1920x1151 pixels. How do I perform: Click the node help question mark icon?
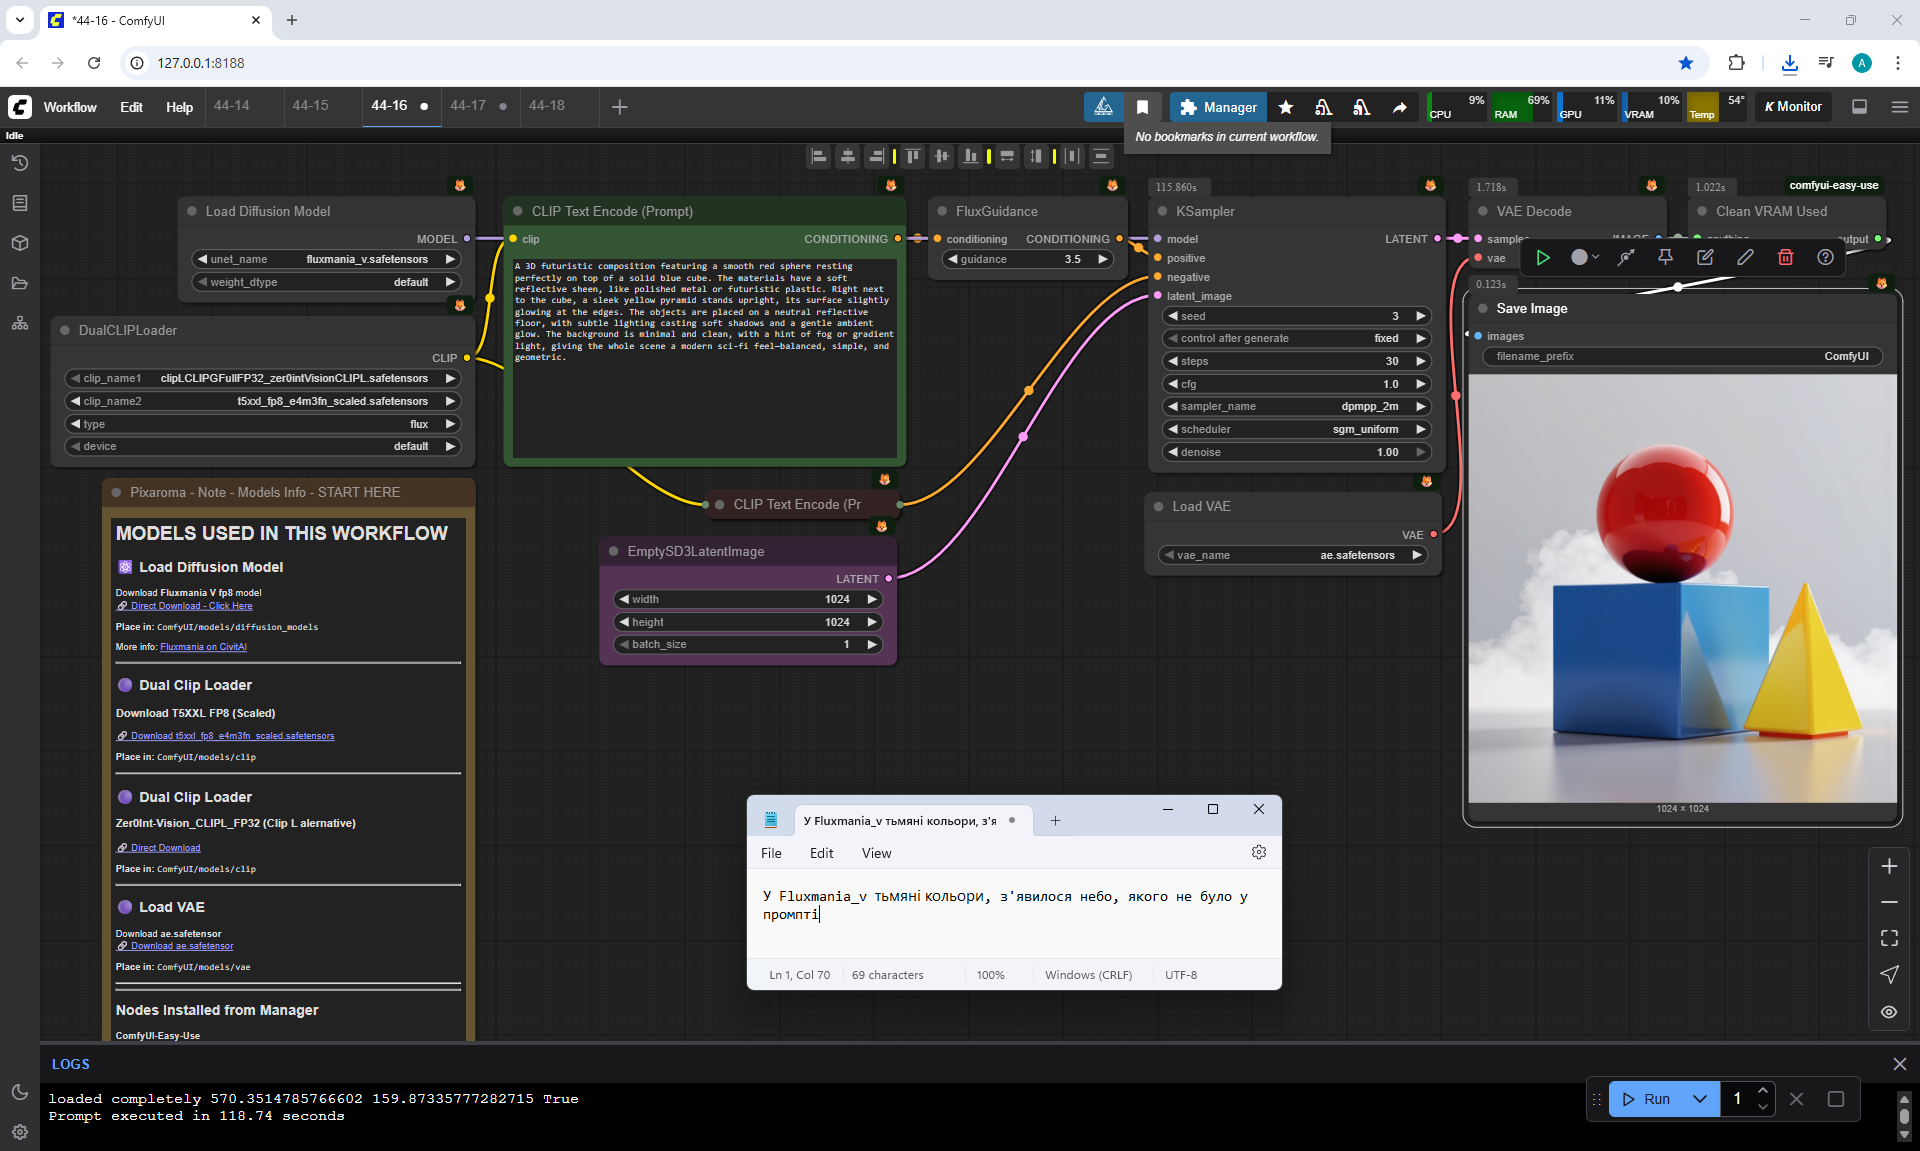1825,258
